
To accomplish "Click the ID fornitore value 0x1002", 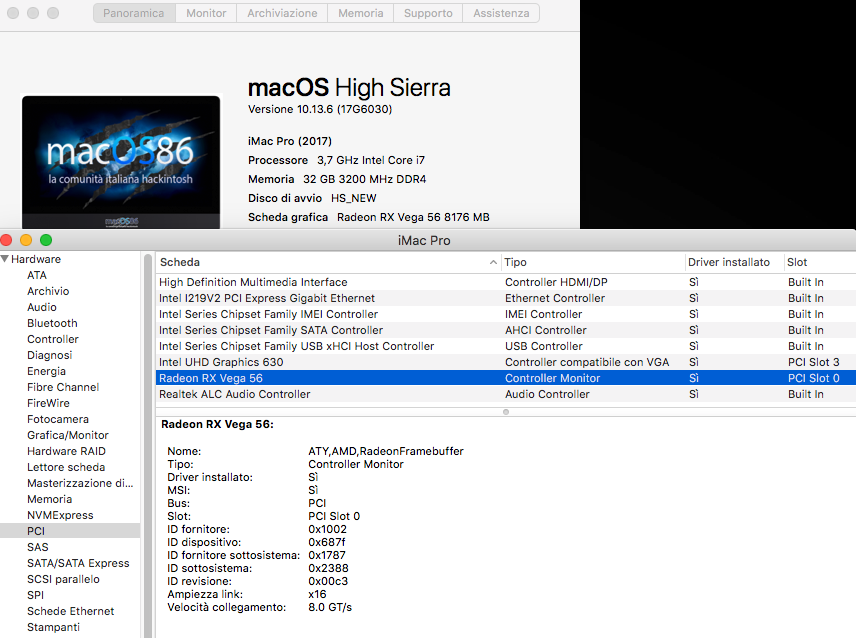I will [x=327, y=529].
